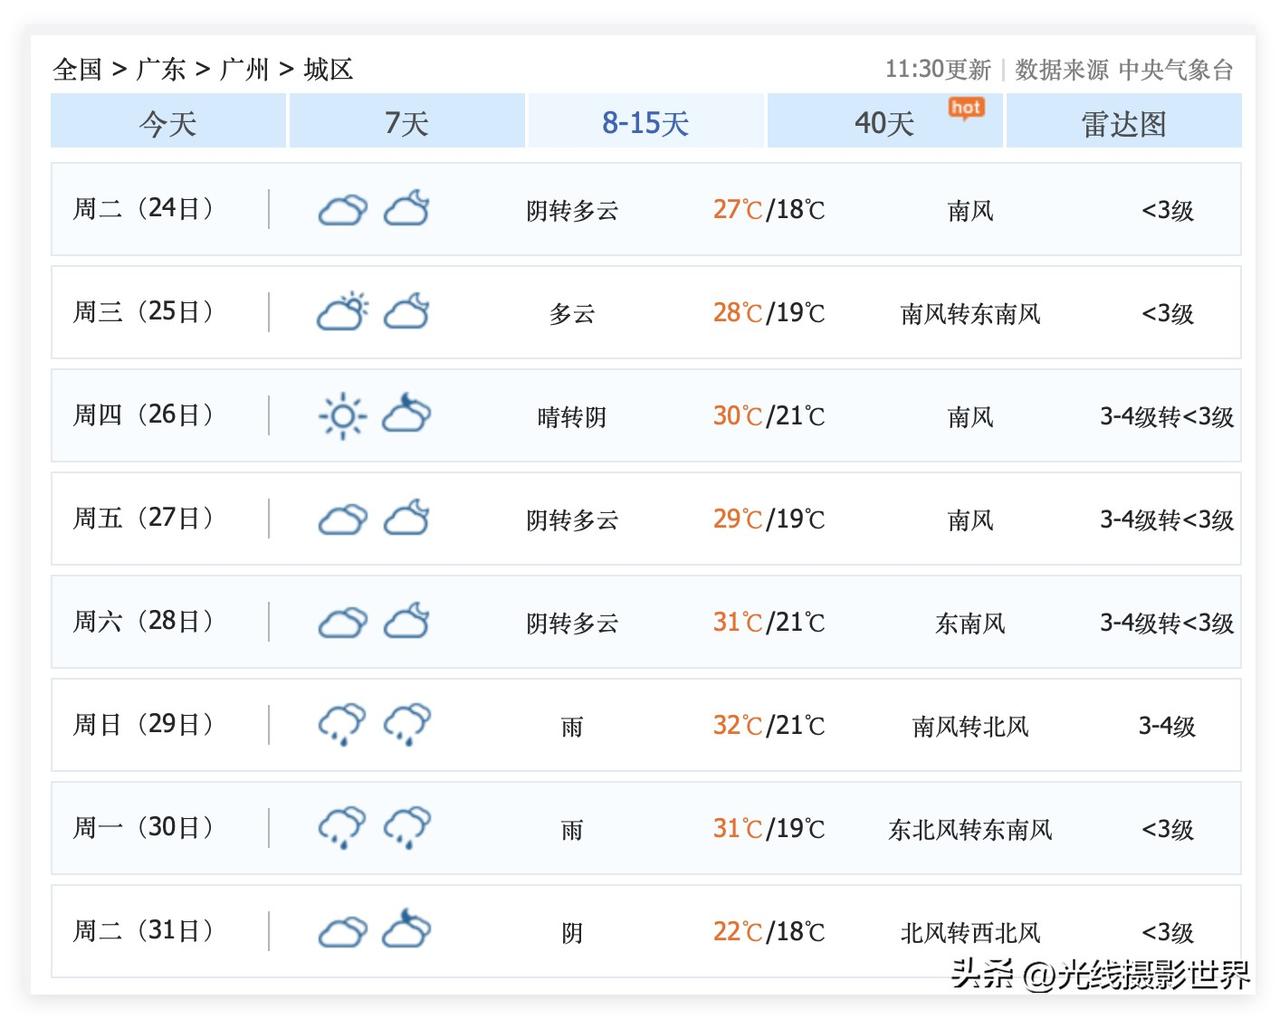Viewport: 1280px width, 1019px height.
Task: Select the 周二（31日）date label
Action: click(143, 931)
